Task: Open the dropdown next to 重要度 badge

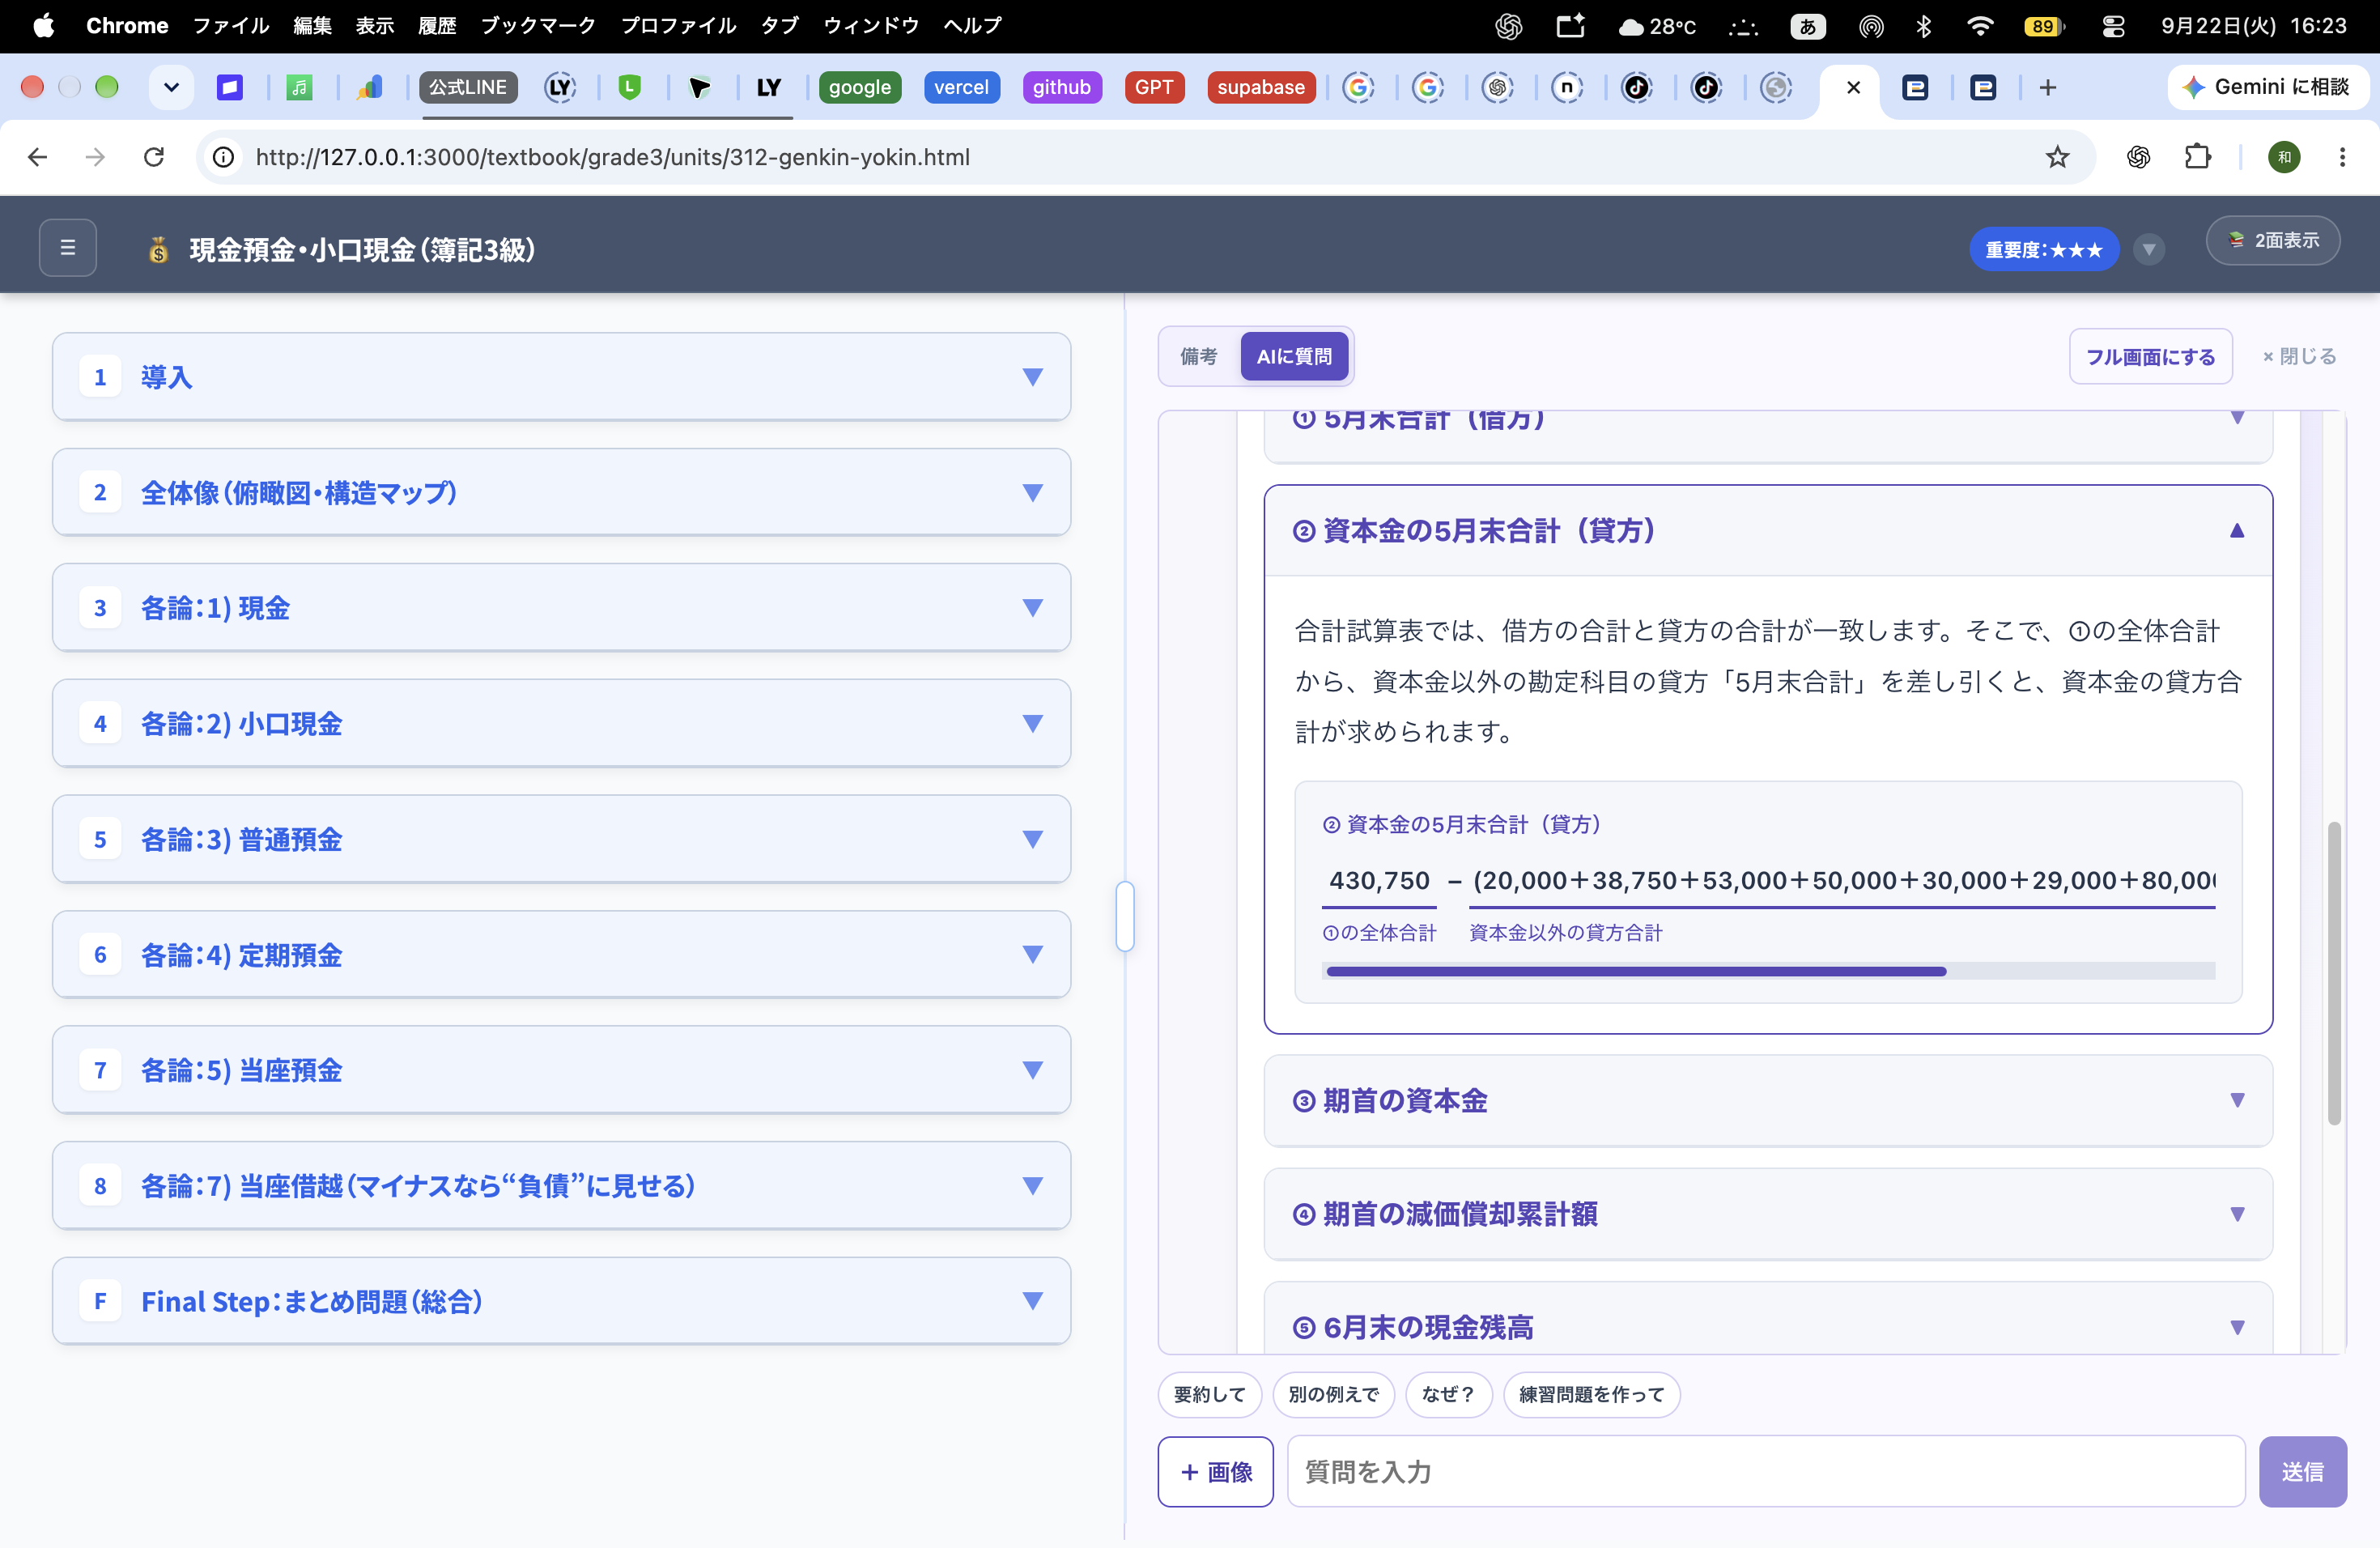Action: pyautogui.click(x=2148, y=249)
